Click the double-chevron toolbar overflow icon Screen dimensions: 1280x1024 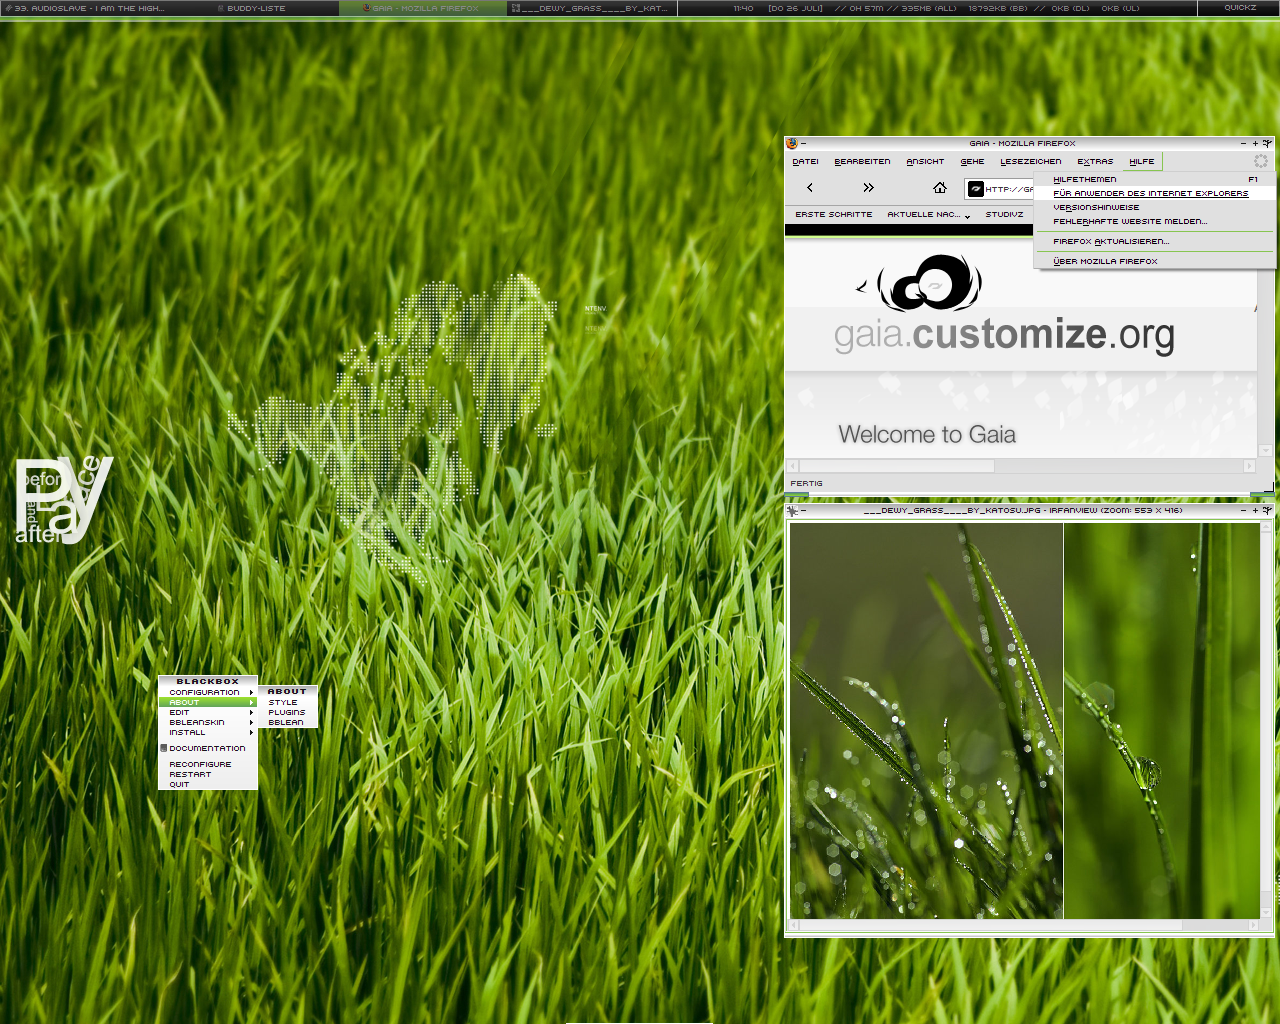tap(868, 188)
